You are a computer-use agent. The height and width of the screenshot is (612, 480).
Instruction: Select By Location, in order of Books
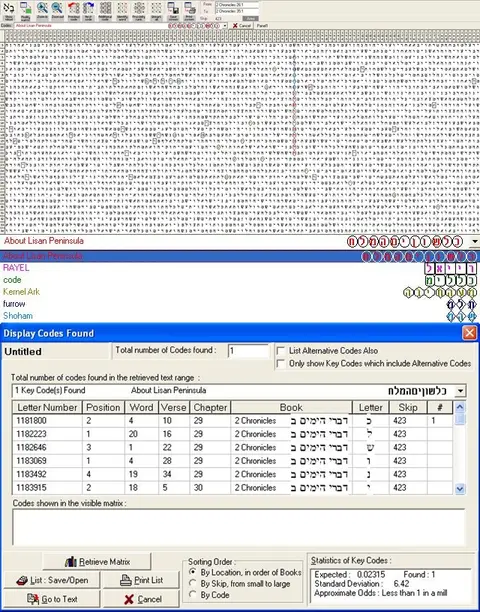(x=192, y=572)
